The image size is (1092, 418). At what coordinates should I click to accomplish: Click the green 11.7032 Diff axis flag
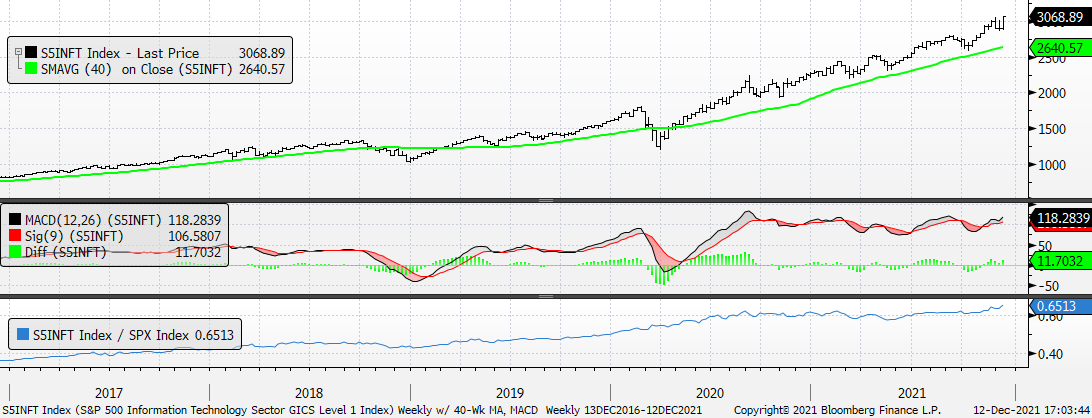pyautogui.click(x=1059, y=261)
